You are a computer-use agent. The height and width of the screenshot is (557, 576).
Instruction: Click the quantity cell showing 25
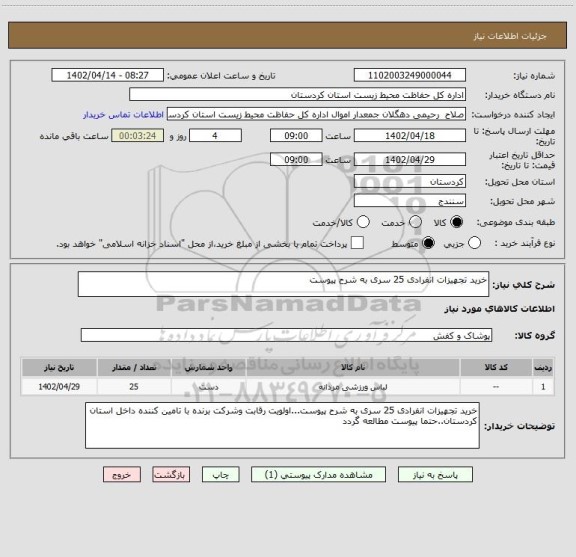(x=134, y=387)
